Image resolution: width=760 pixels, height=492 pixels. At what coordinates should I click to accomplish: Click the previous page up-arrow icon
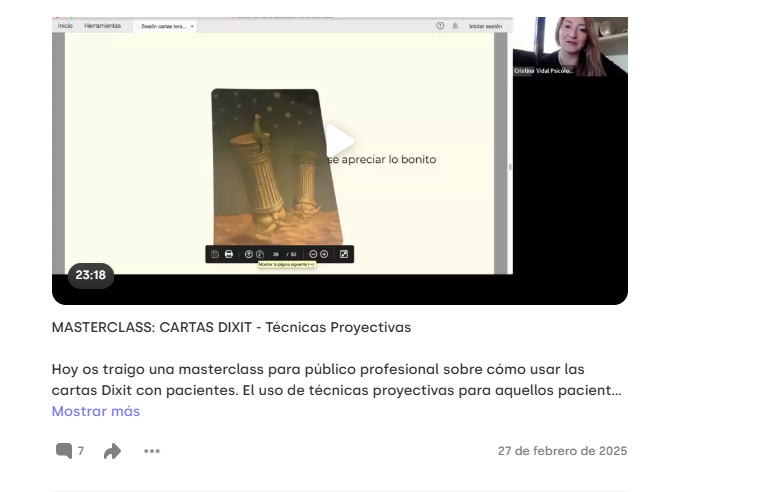pos(249,254)
